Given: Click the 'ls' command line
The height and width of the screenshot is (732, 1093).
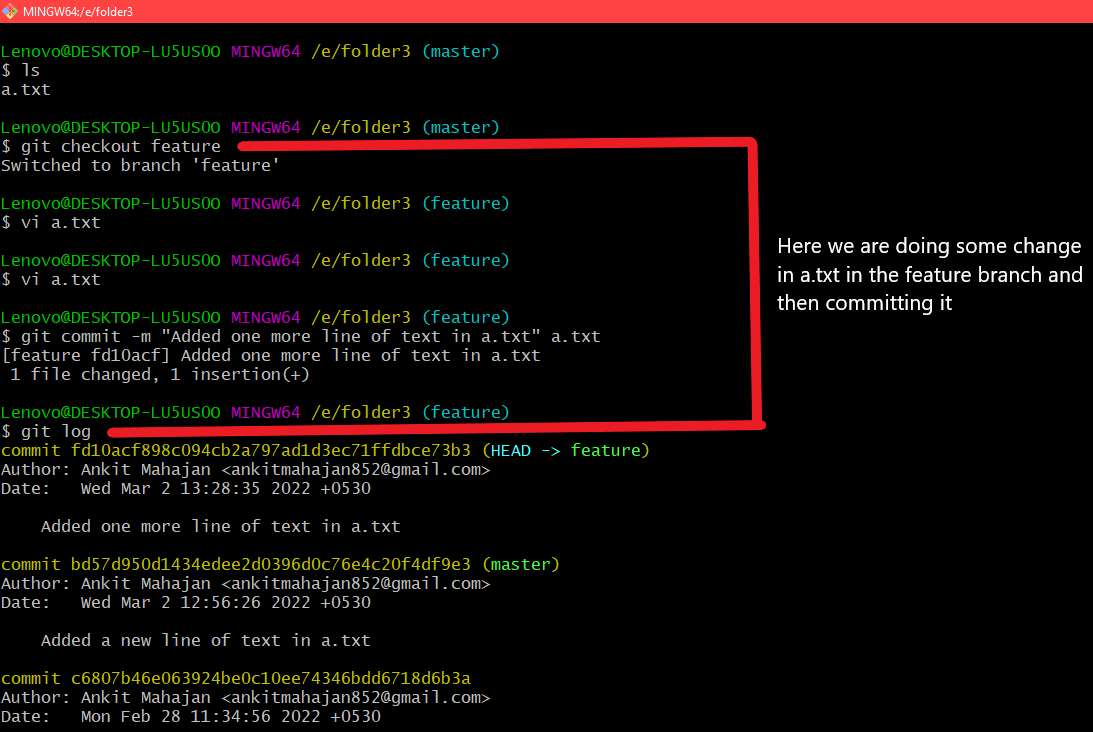Looking at the screenshot, I should (30, 70).
